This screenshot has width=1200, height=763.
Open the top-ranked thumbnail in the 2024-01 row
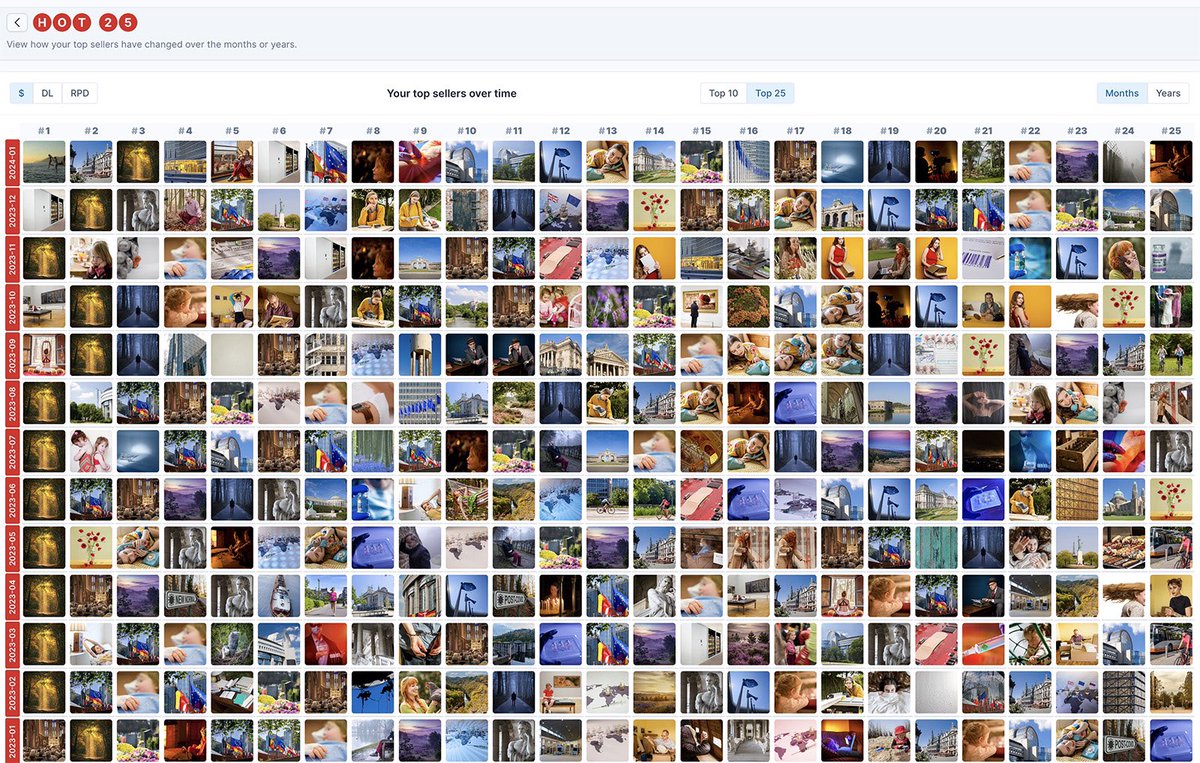pyautogui.click(x=43, y=162)
